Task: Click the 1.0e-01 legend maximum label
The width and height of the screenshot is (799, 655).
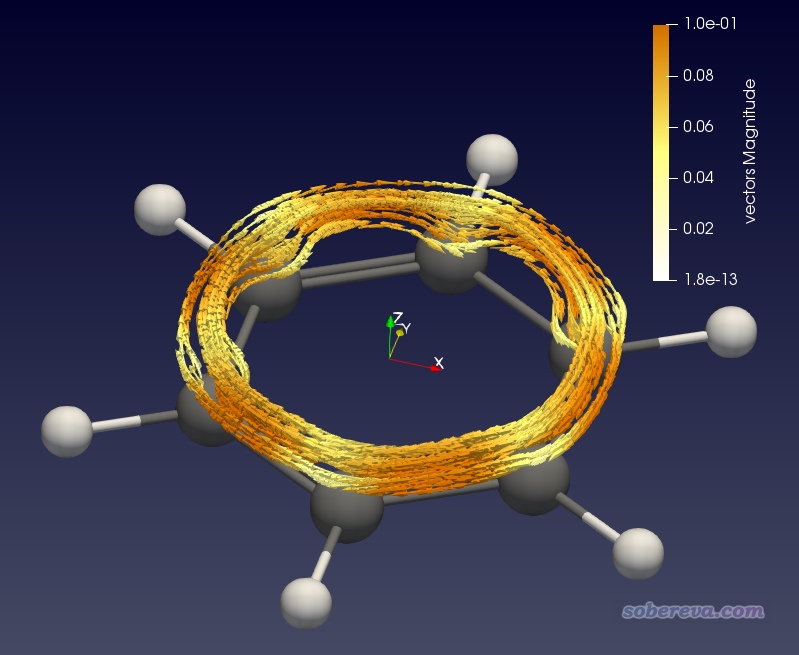Action: coord(711,23)
